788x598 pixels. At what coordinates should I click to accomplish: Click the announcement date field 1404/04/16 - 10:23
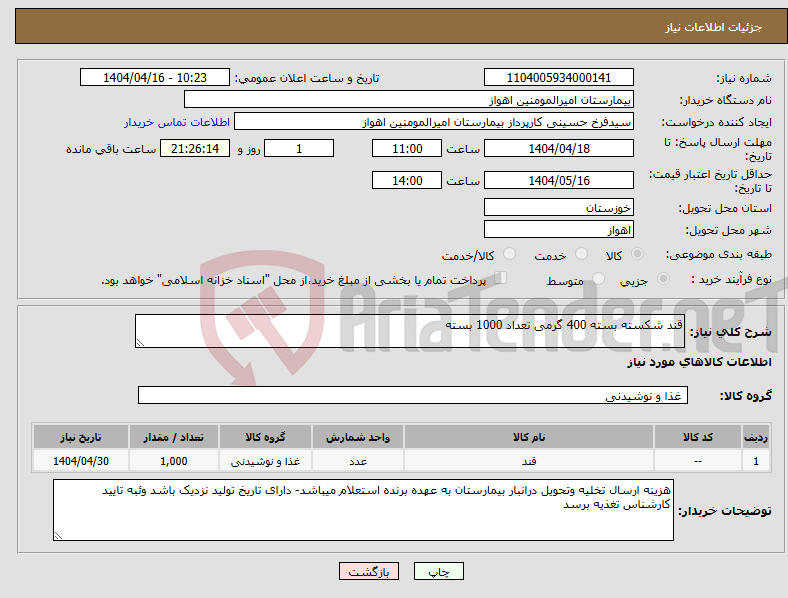(x=155, y=78)
